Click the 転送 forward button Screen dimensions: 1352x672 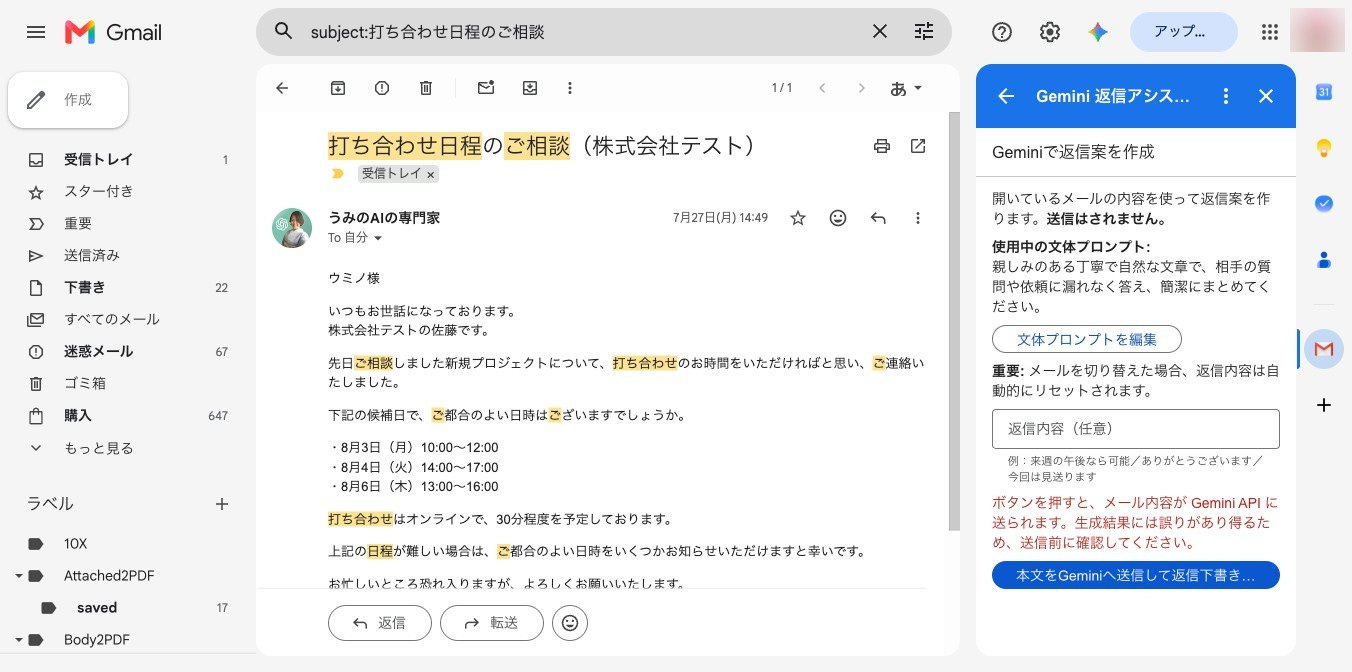(492, 623)
